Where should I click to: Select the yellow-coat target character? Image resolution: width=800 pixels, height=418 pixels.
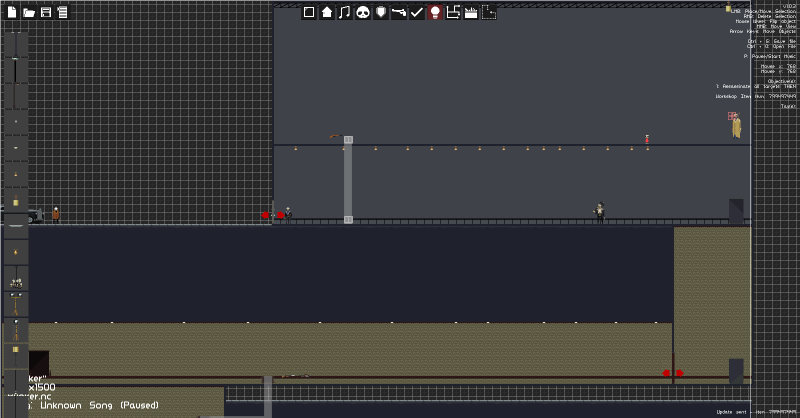coord(736,126)
